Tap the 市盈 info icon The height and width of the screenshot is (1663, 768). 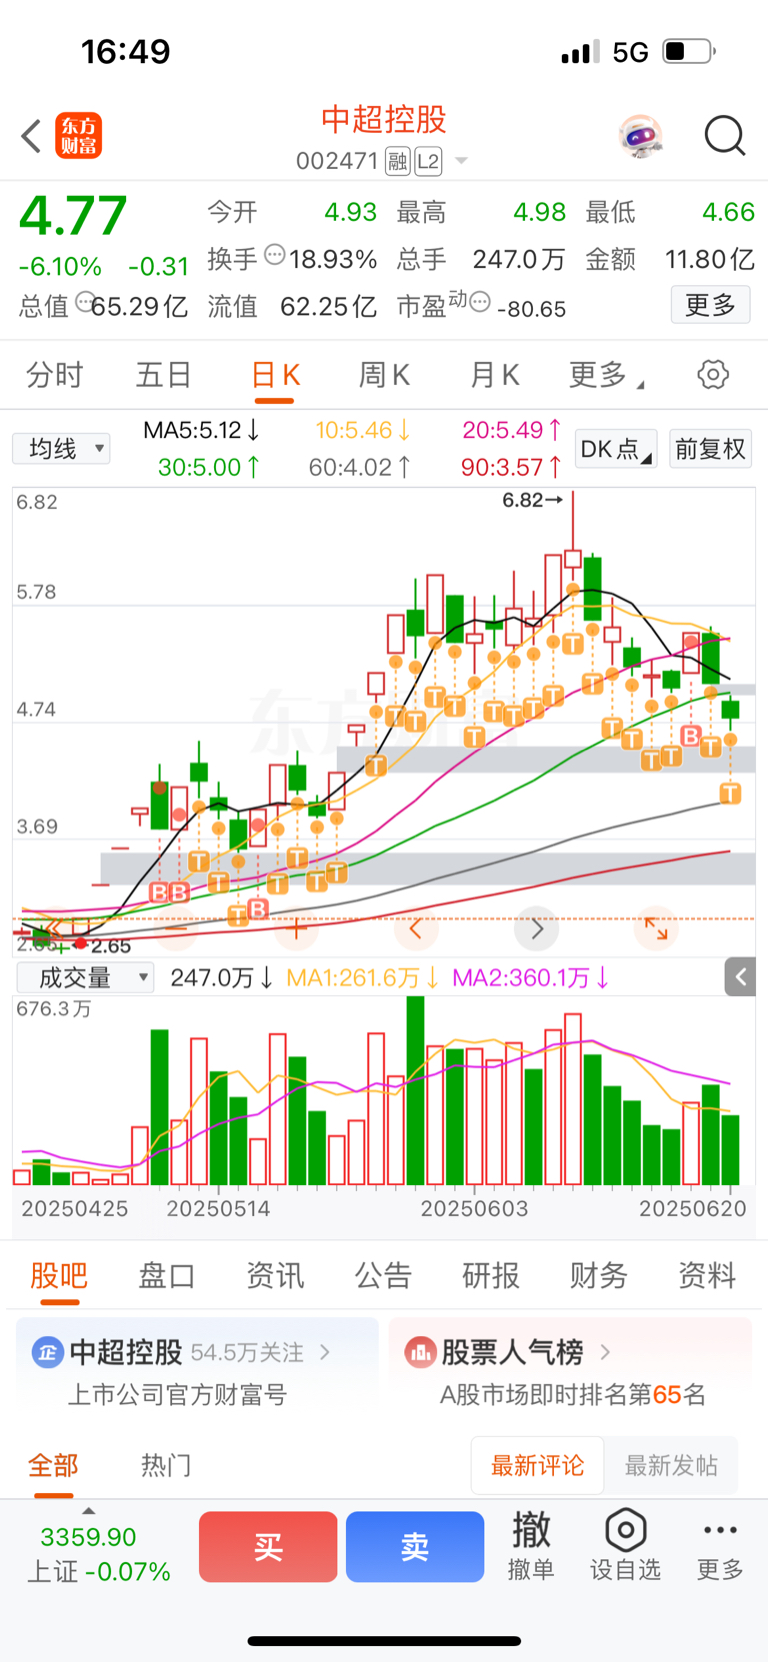coord(480,301)
